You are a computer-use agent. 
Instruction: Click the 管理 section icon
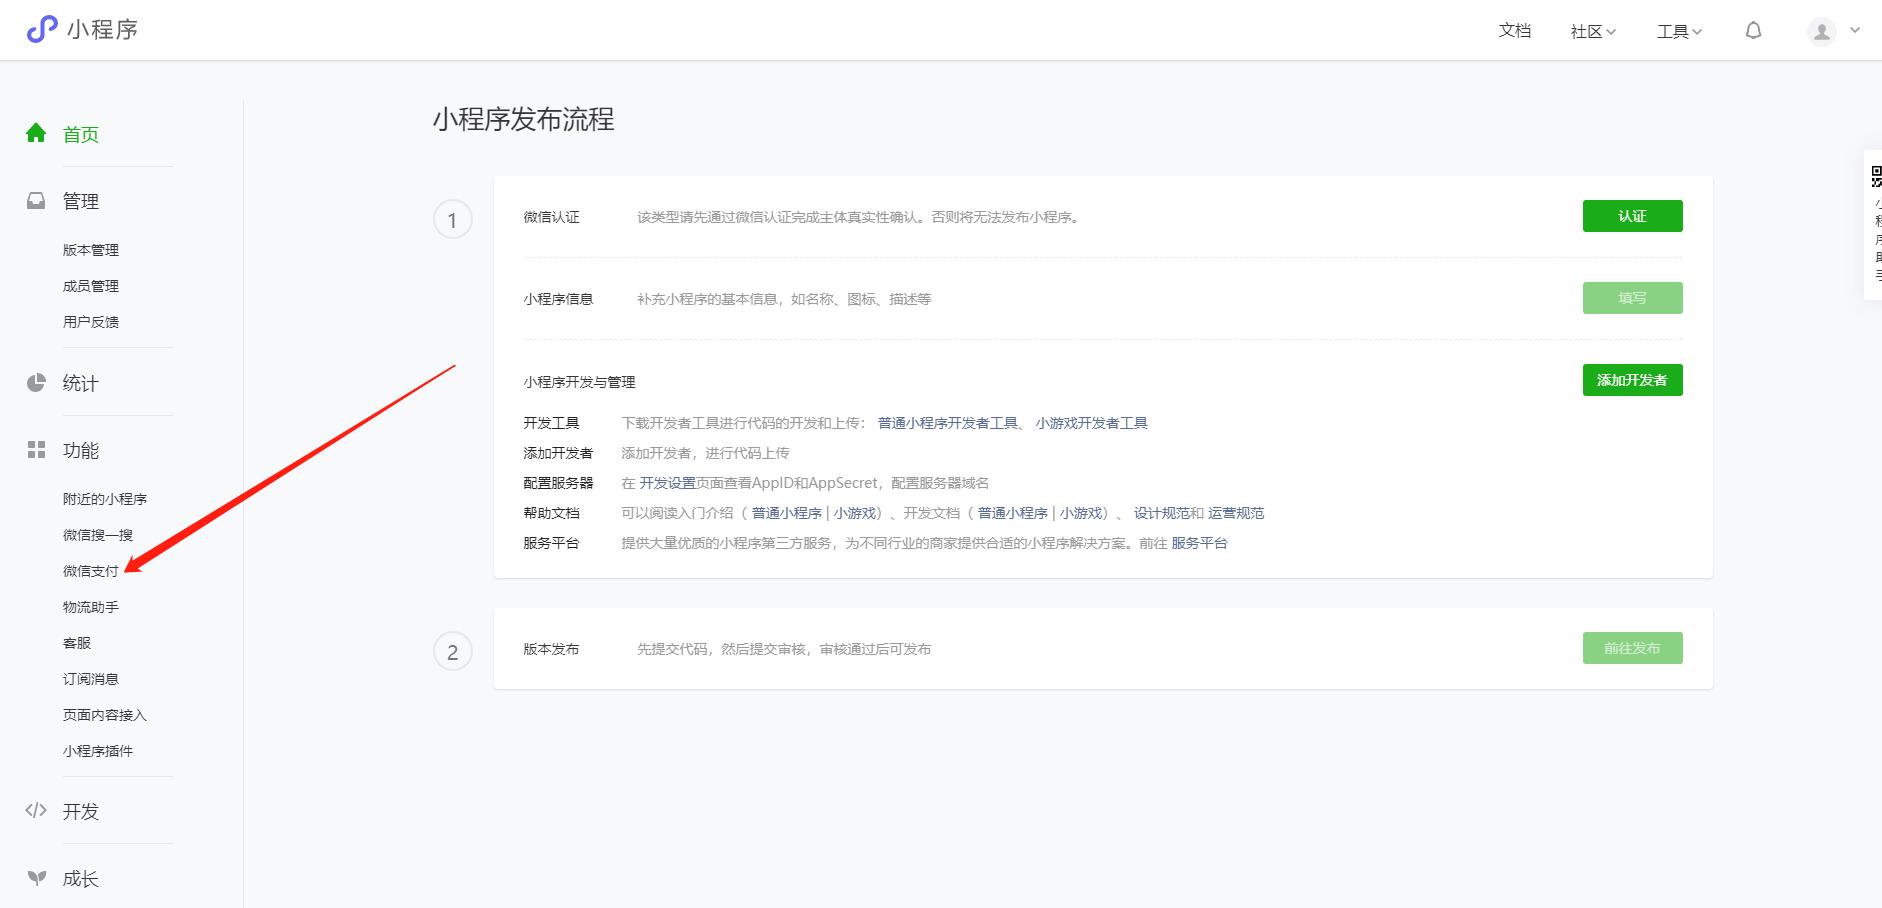click(x=37, y=199)
